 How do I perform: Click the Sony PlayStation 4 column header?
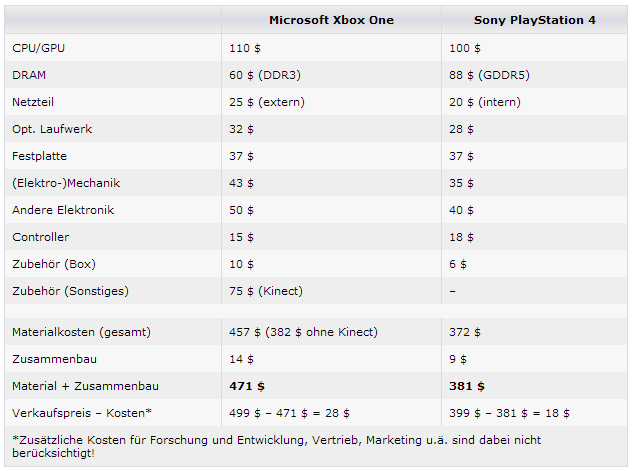535,20
